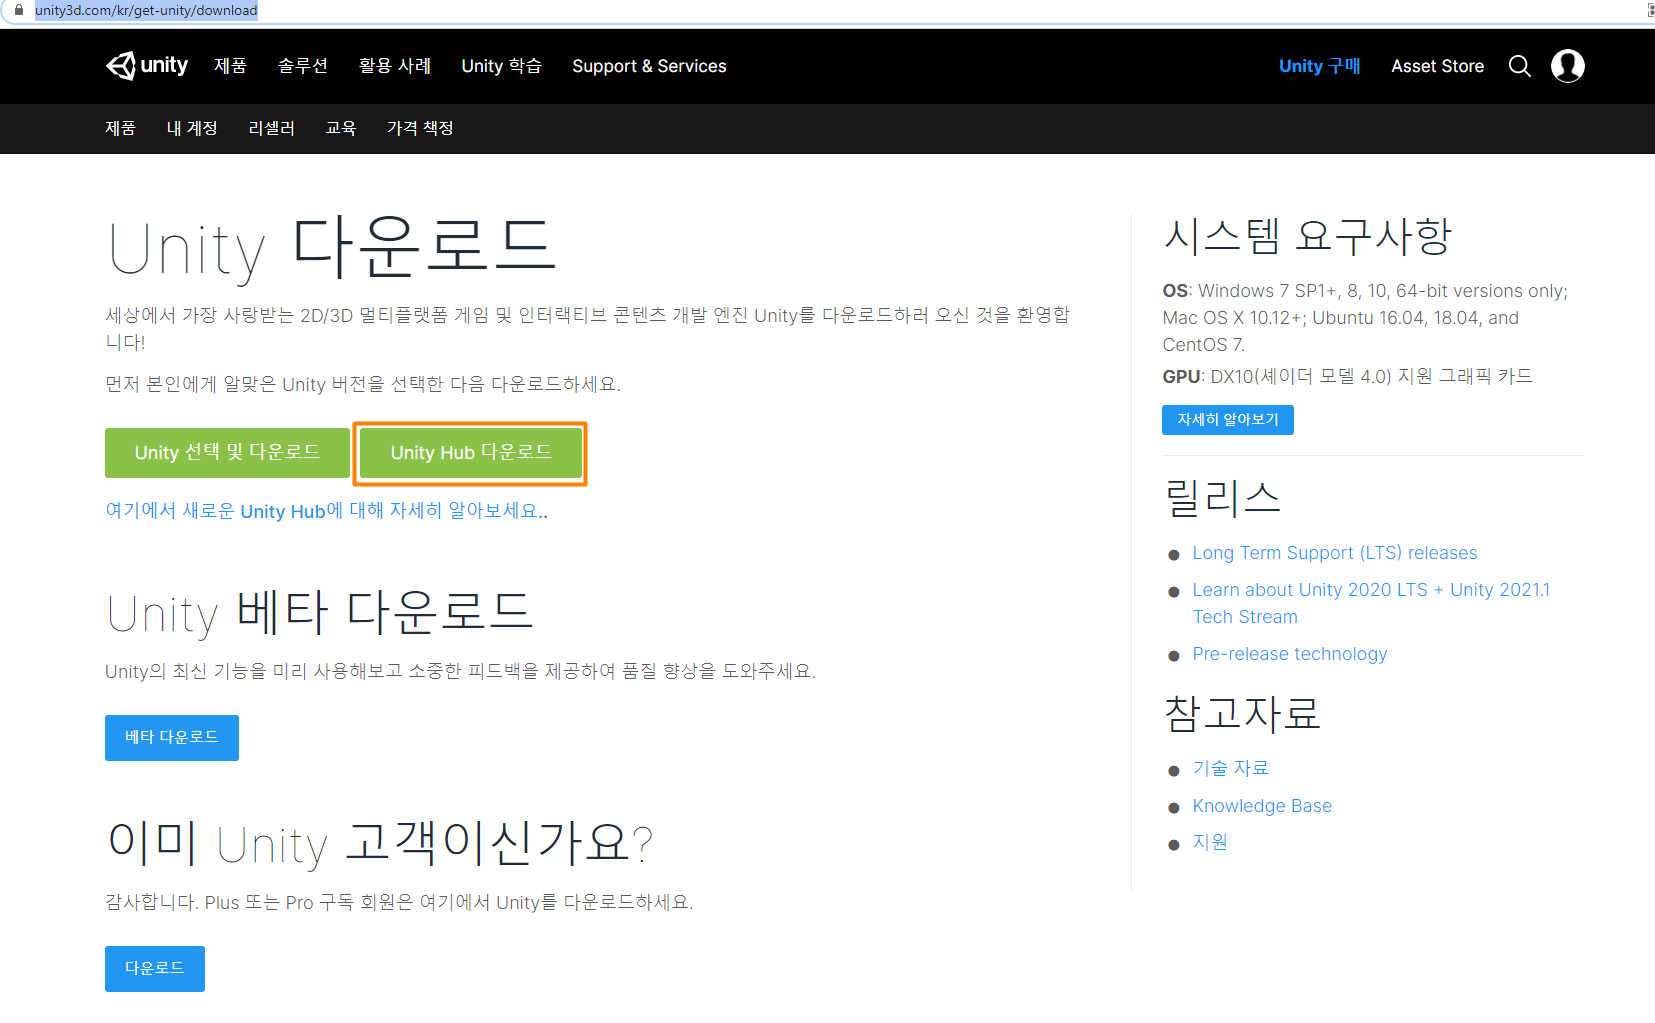Open the 활용 사례 navigation menu
Screen dimensions: 1655x1023
tap(394, 66)
